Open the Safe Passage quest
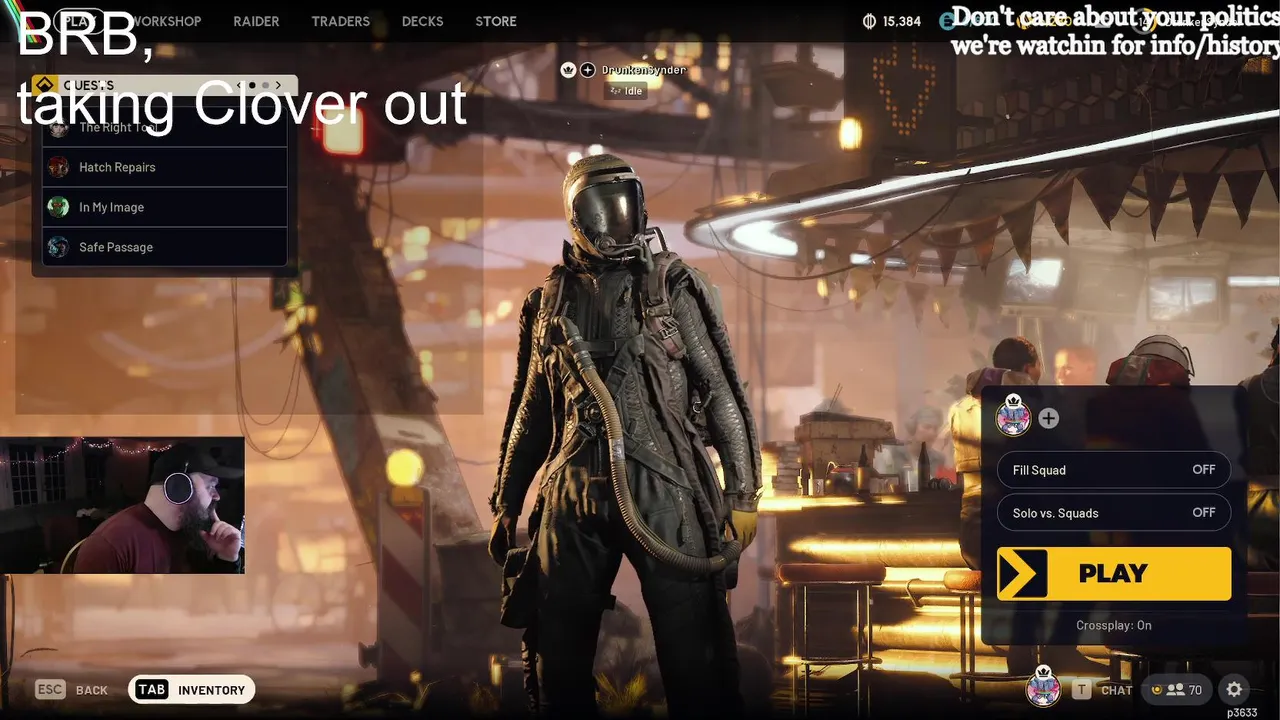Screen dimensions: 1280x720 [165, 247]
